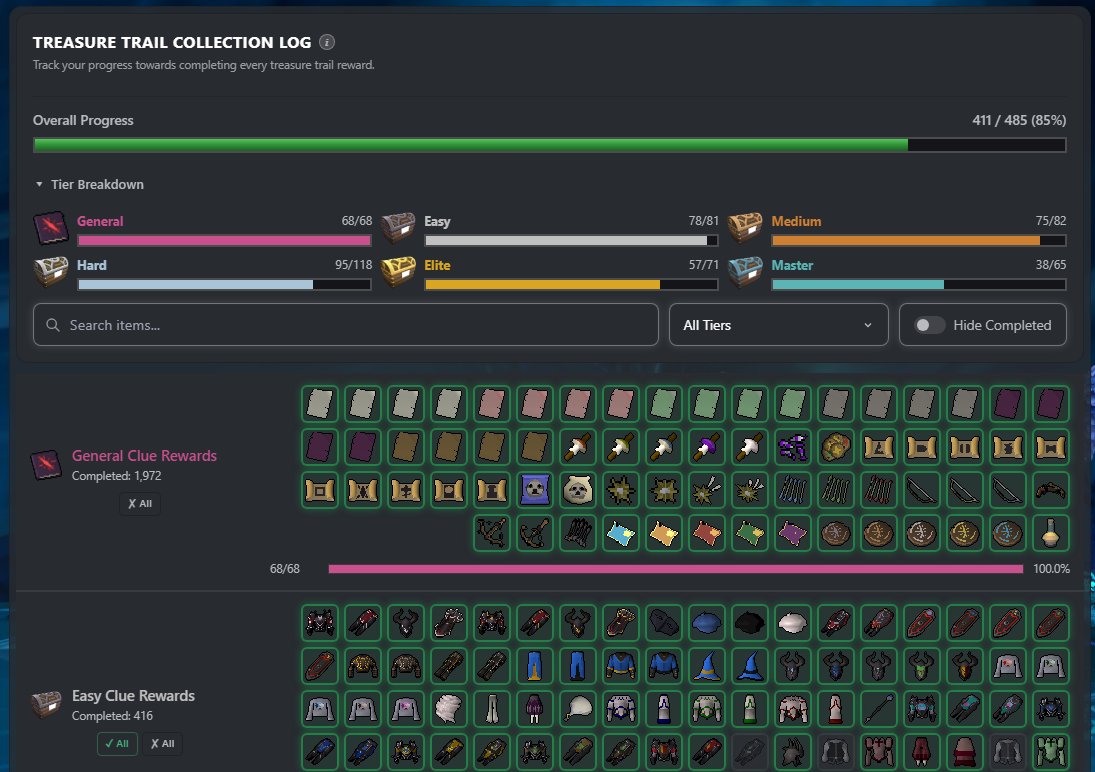Select the potion flask icon in General rewards
The width and height of the screenshot is (1095, 772).
click(1050, 533)
